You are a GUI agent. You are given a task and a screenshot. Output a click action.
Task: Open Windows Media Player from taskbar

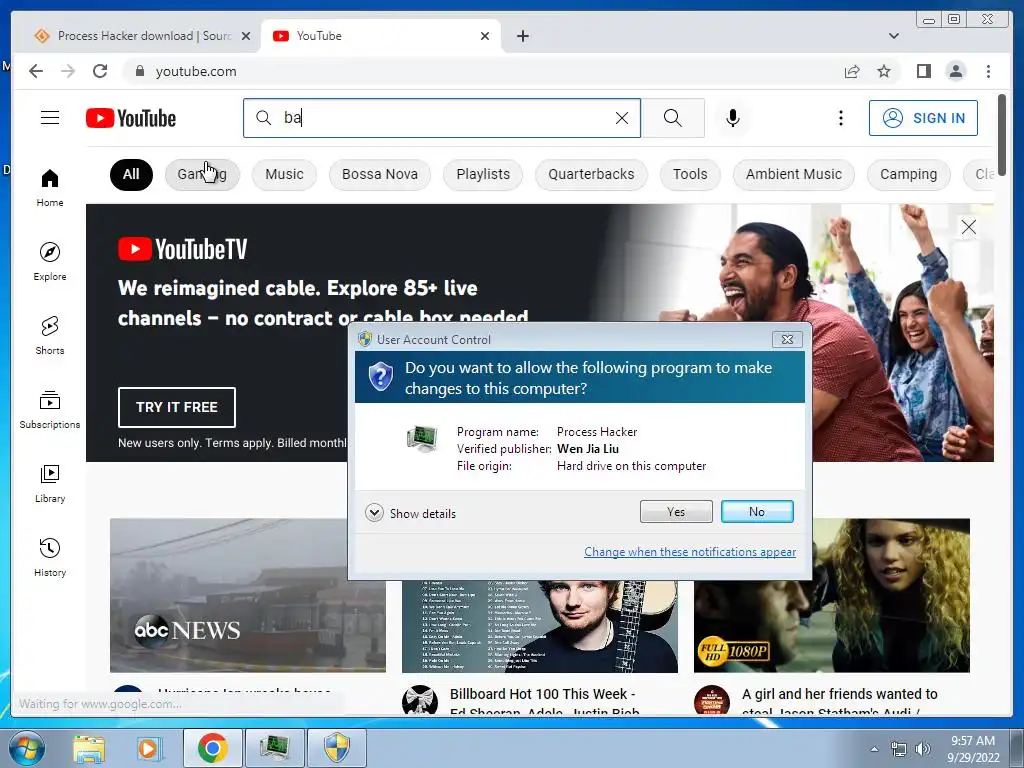point(149,748)
